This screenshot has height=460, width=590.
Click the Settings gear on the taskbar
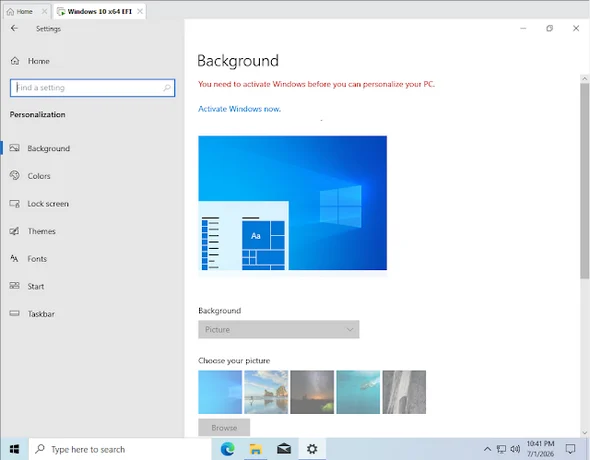coord(312,449)
